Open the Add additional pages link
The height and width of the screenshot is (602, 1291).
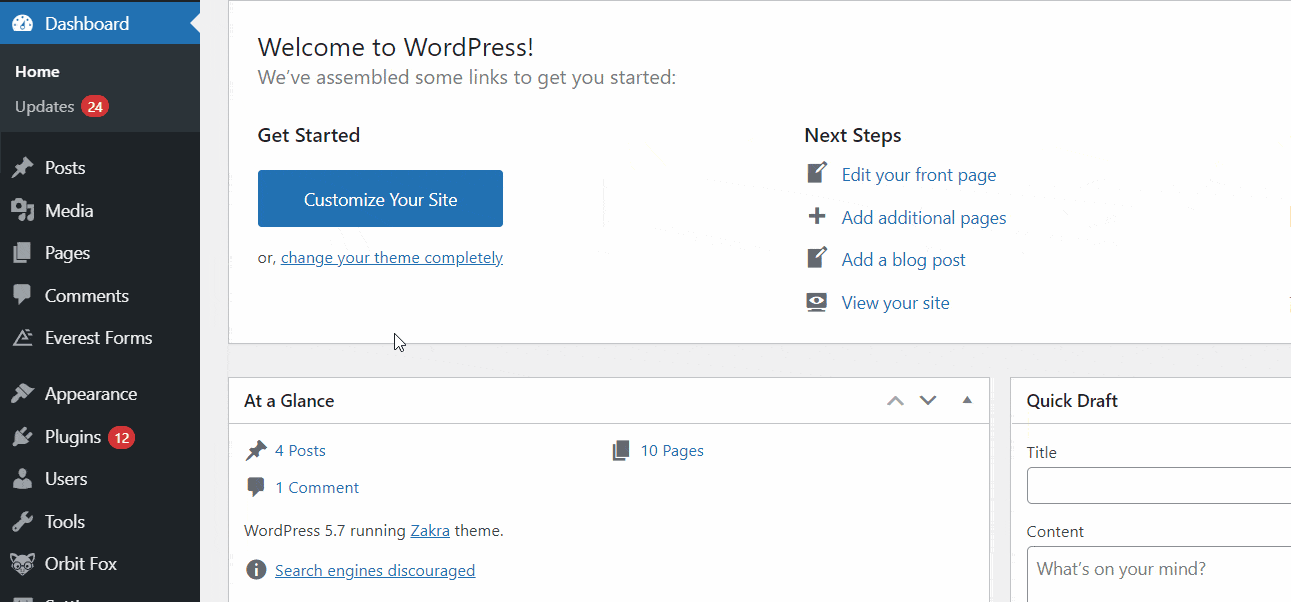924,217
